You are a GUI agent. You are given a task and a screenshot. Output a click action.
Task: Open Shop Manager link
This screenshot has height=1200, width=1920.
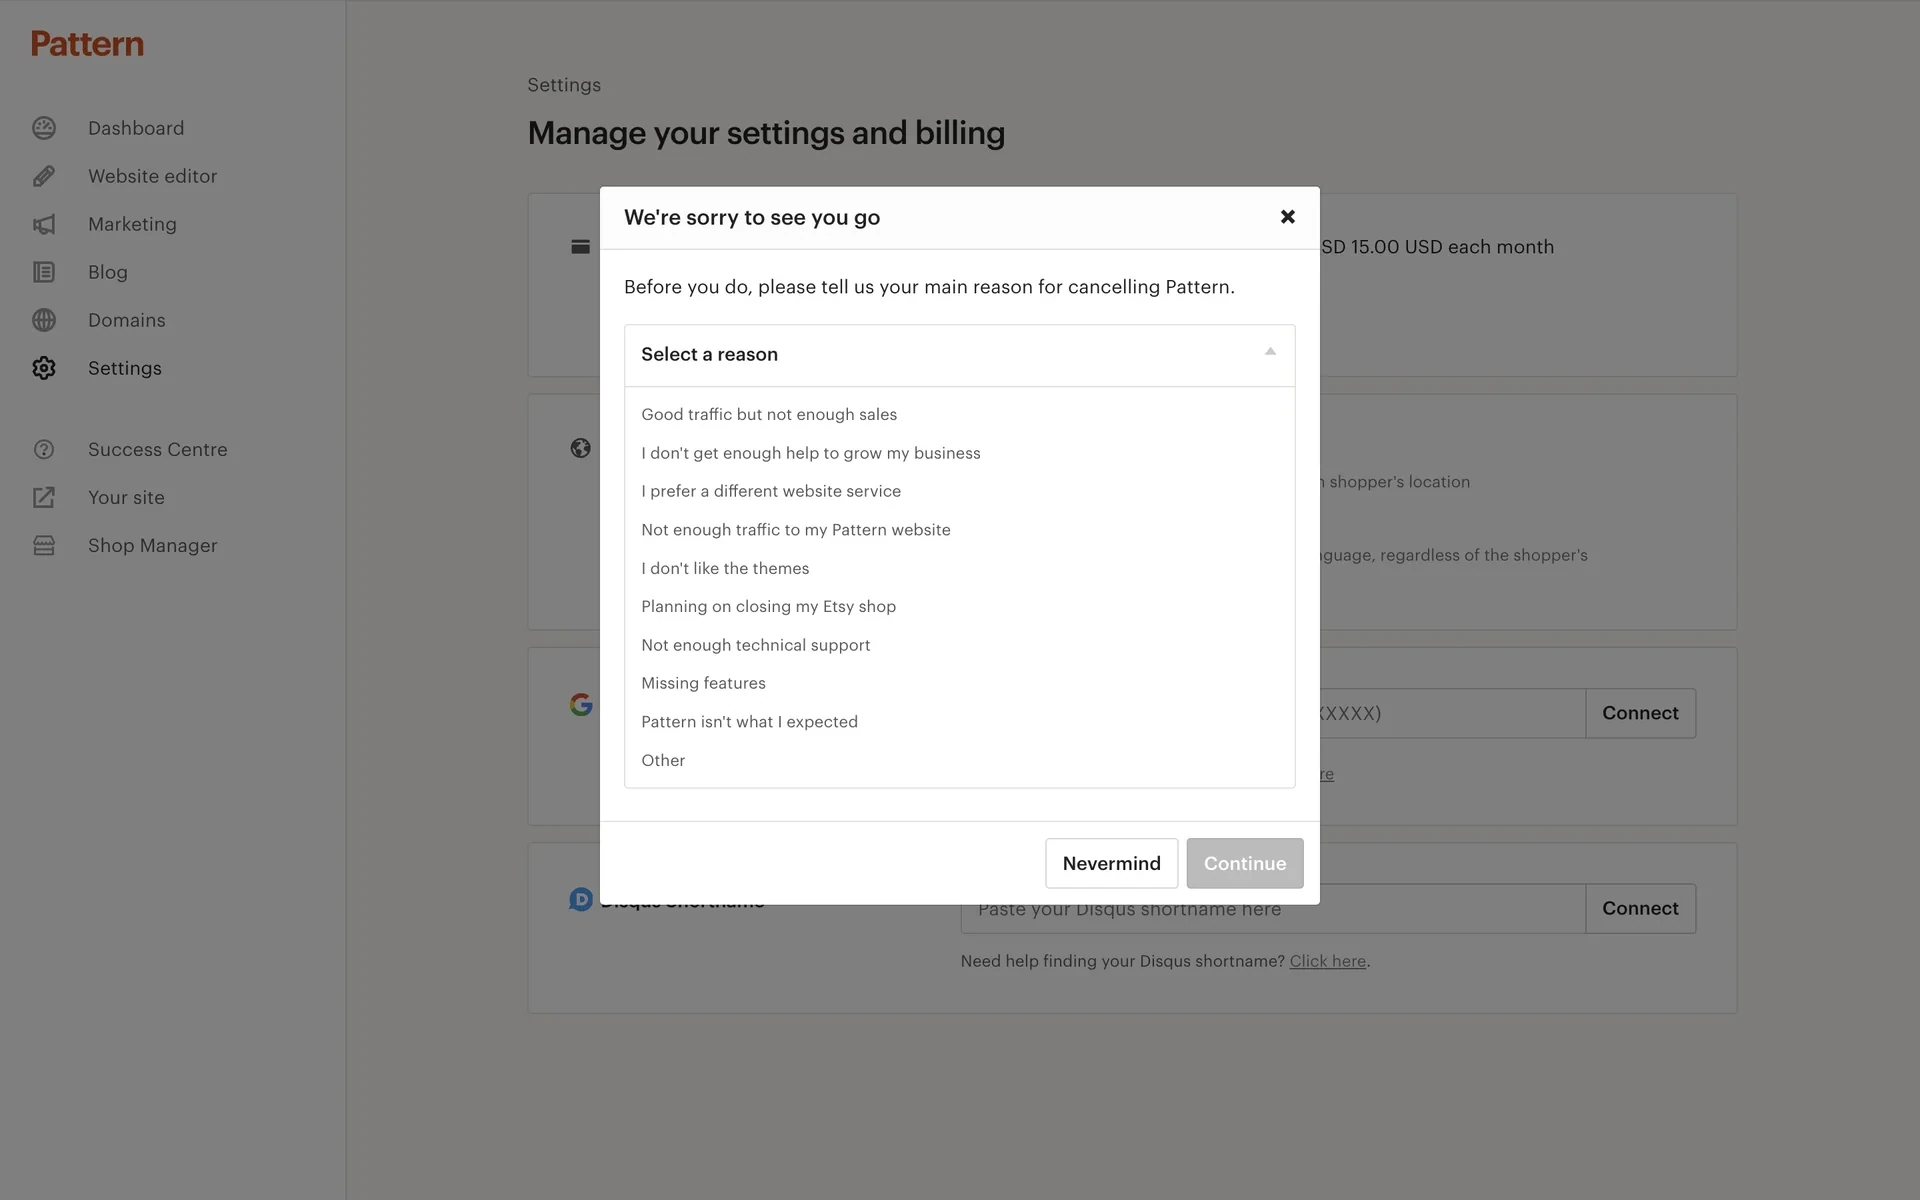152,546
